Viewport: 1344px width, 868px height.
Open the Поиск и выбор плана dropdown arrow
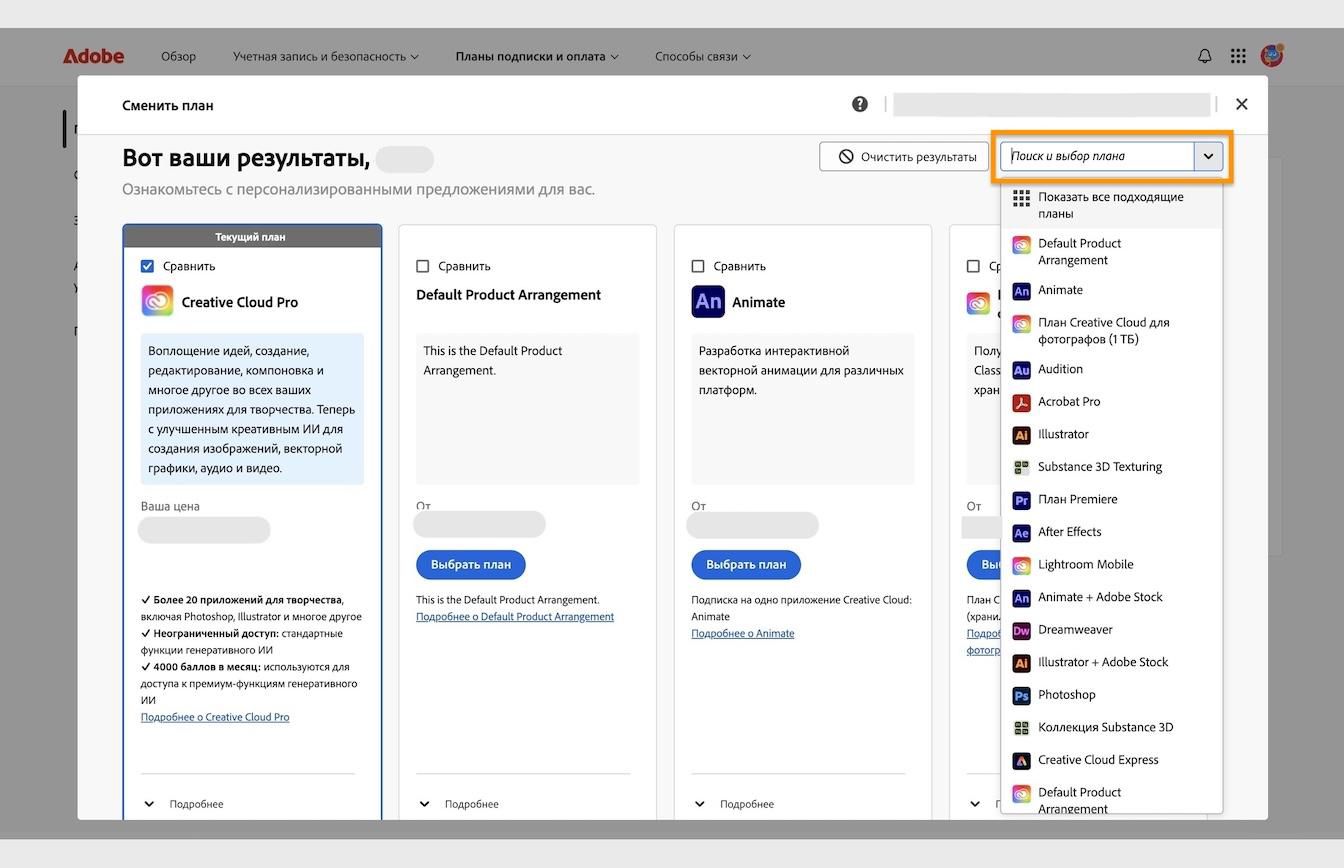click(x=1209, y=156)
